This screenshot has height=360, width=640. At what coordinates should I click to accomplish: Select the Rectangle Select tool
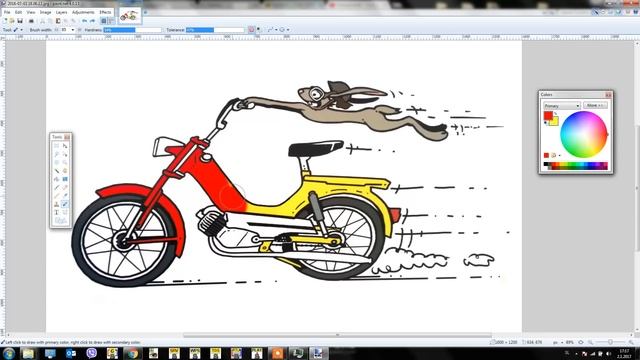click(x=57, y=146)
